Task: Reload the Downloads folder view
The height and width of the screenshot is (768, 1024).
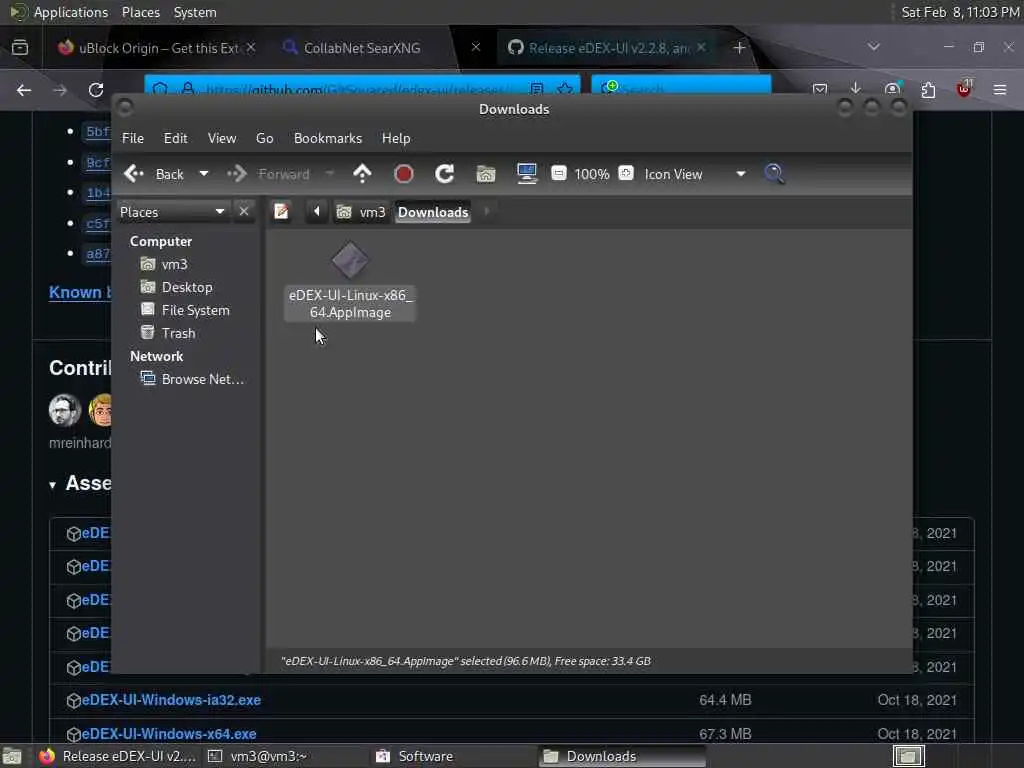Action: tap(445, 174)
